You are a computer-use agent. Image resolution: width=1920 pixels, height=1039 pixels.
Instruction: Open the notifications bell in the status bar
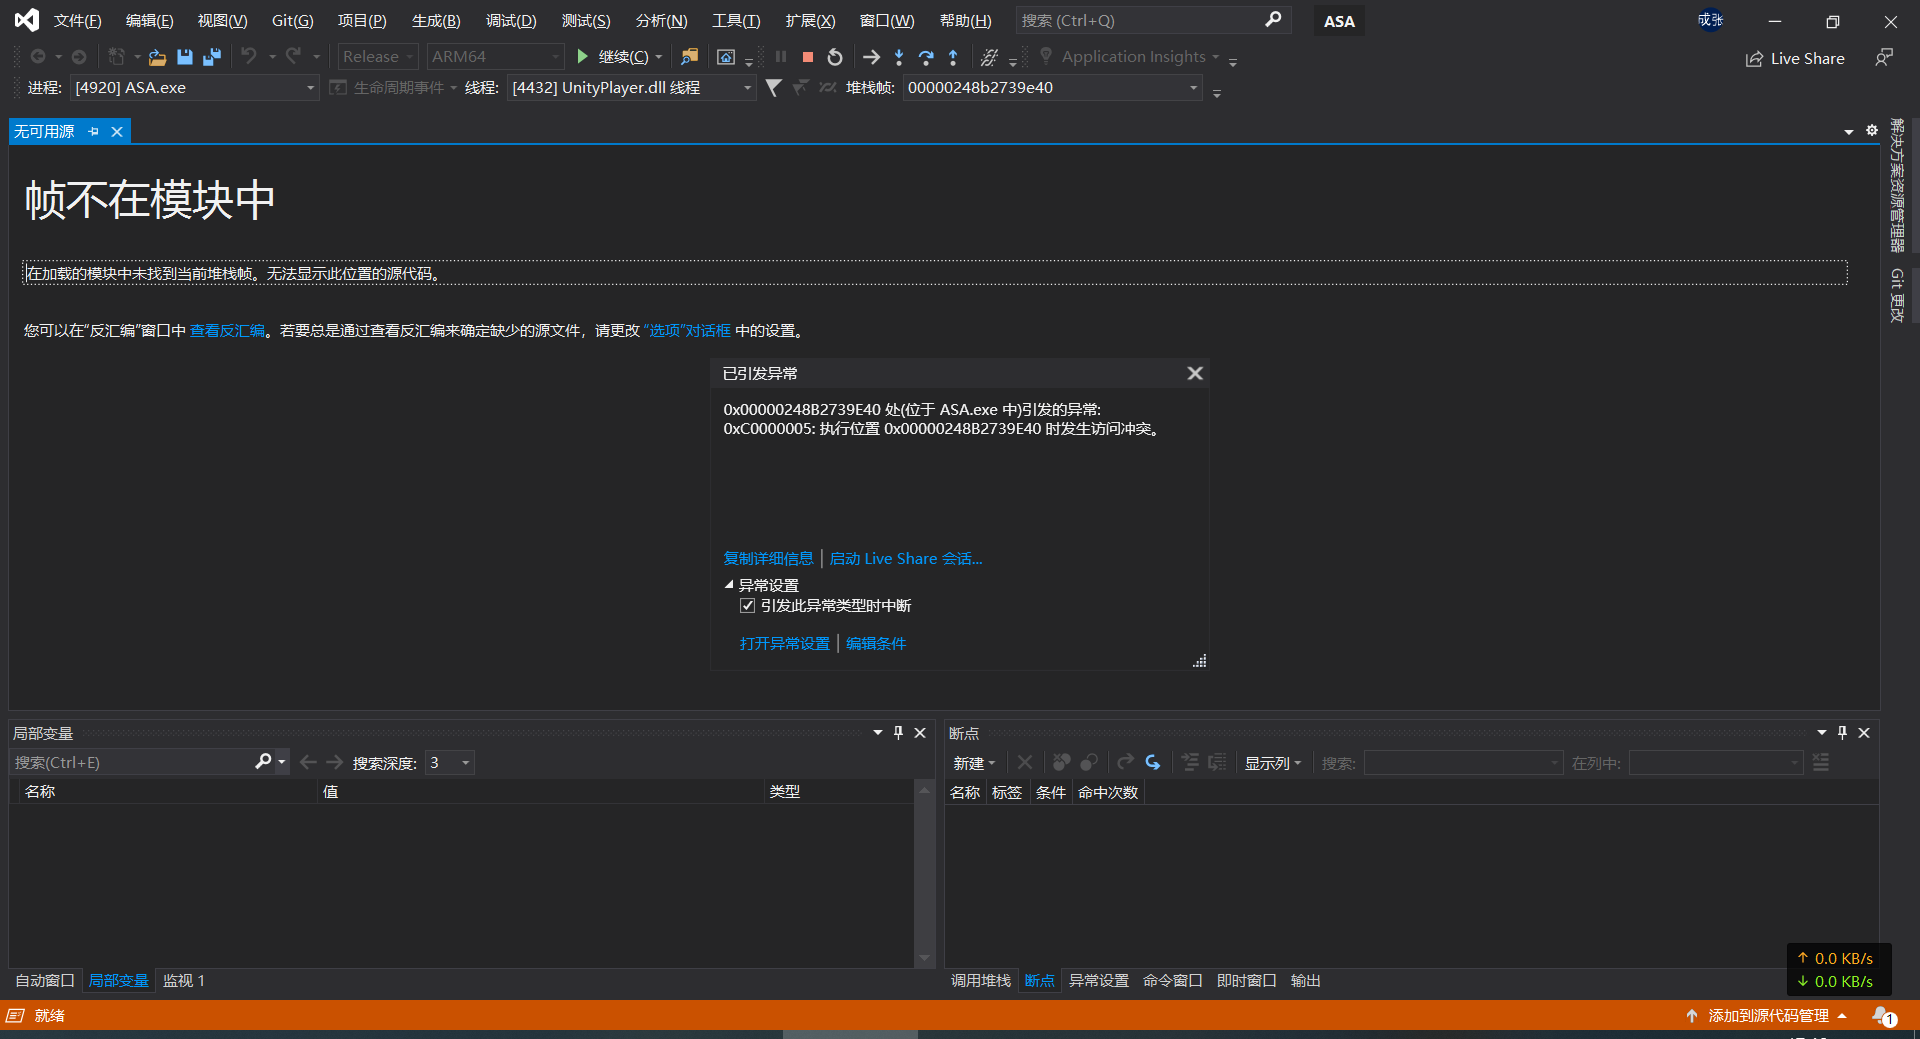click(1883, 1016)
